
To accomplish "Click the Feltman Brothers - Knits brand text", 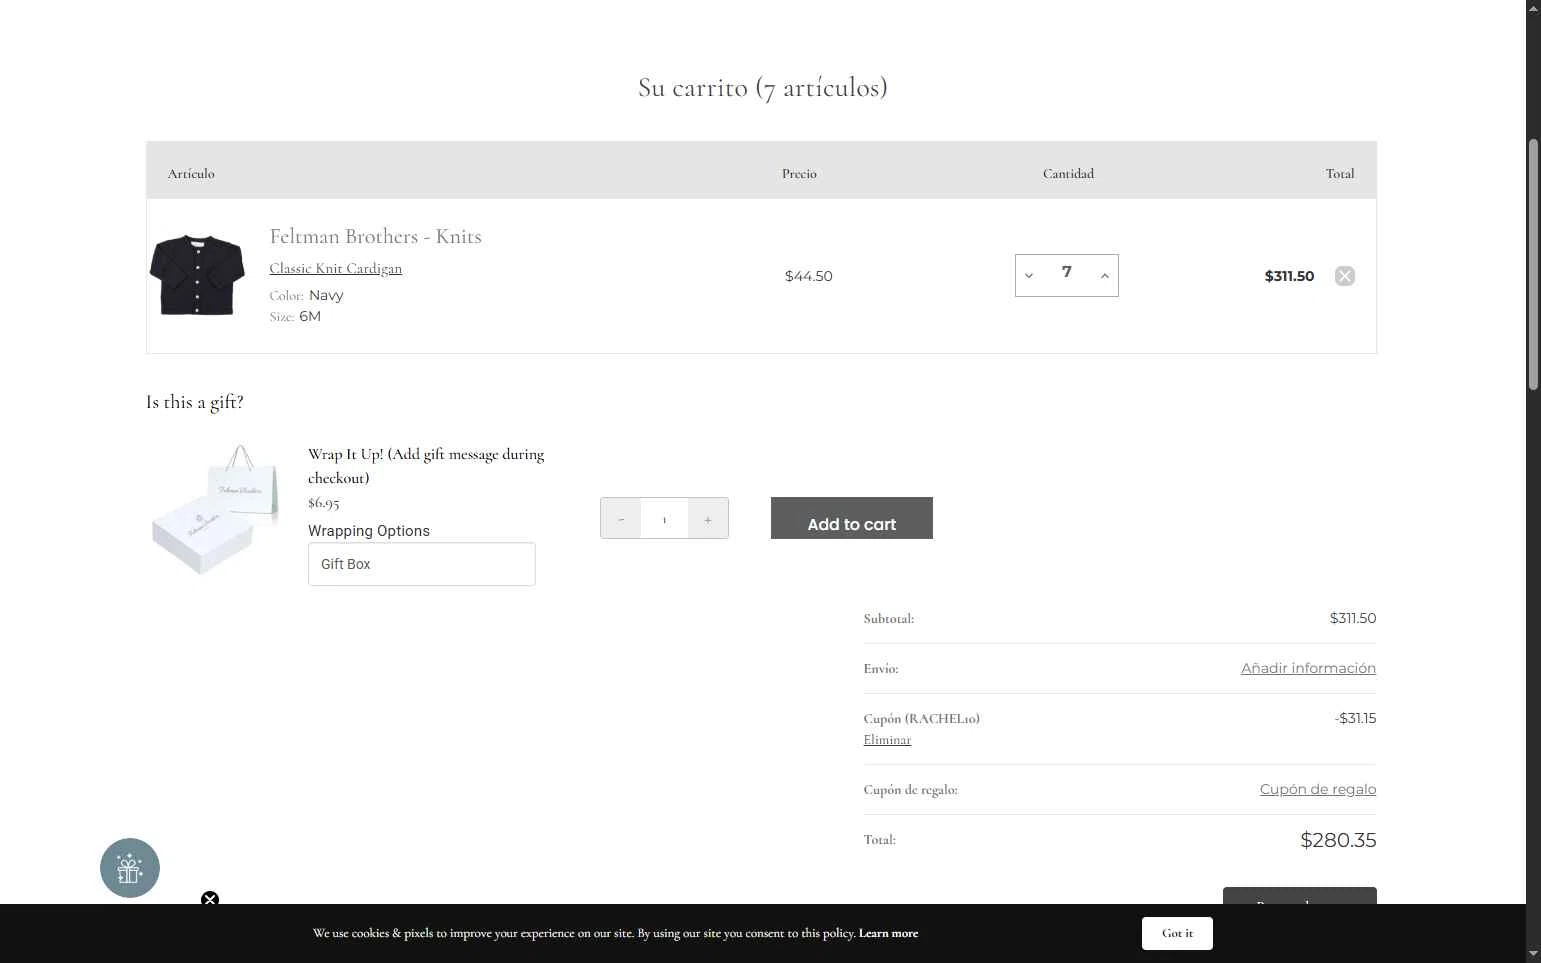I will (376, 237).
